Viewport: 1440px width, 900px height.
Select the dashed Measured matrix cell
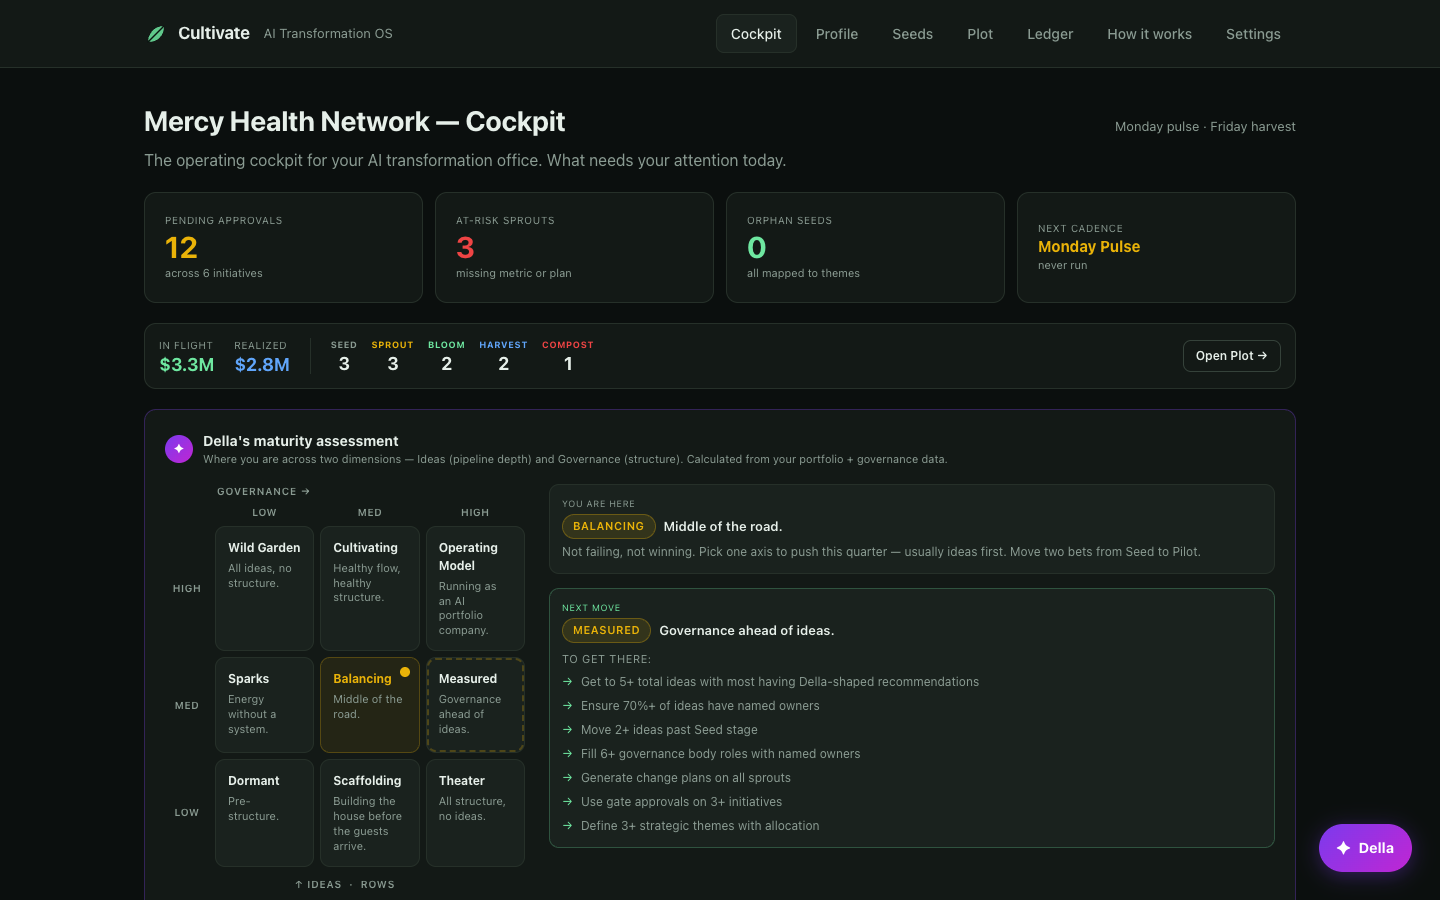click(475, 705)
